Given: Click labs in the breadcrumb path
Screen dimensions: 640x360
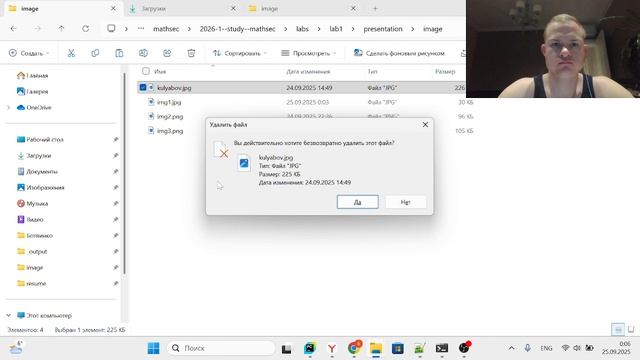Looking at the screenshot, I should click(302, 29).
